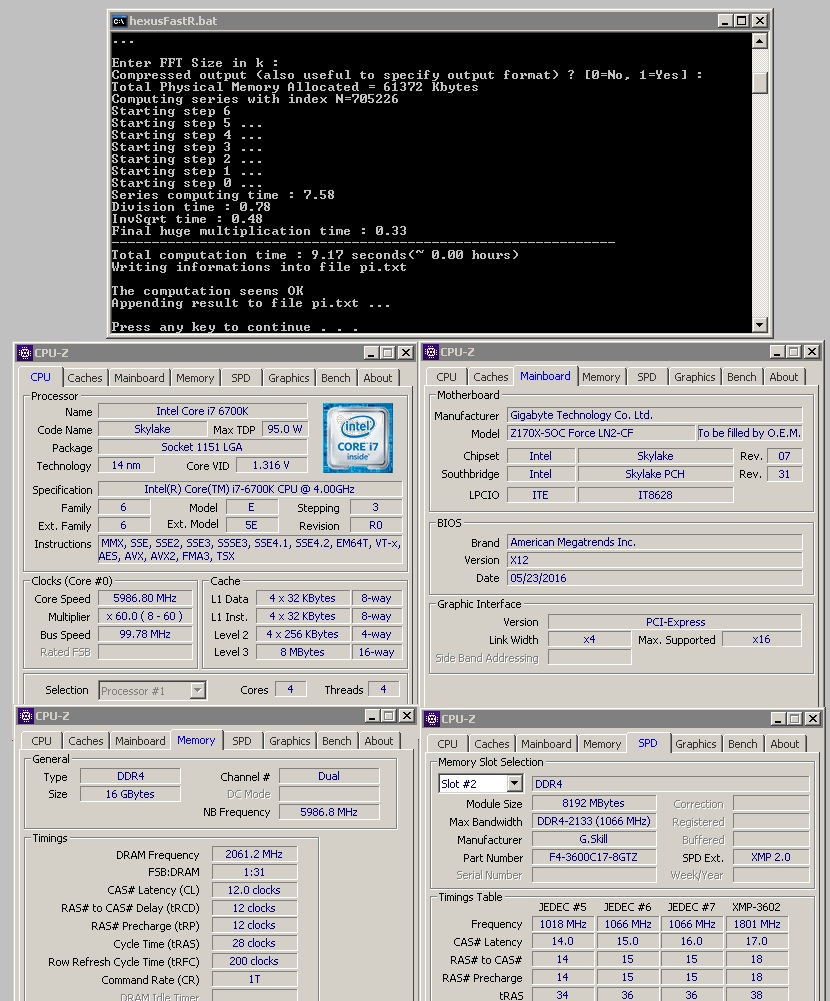Viewport: 830px width, 1001px height.
Task: Select CPU tab in the Memory window
Action: (42, 741)
